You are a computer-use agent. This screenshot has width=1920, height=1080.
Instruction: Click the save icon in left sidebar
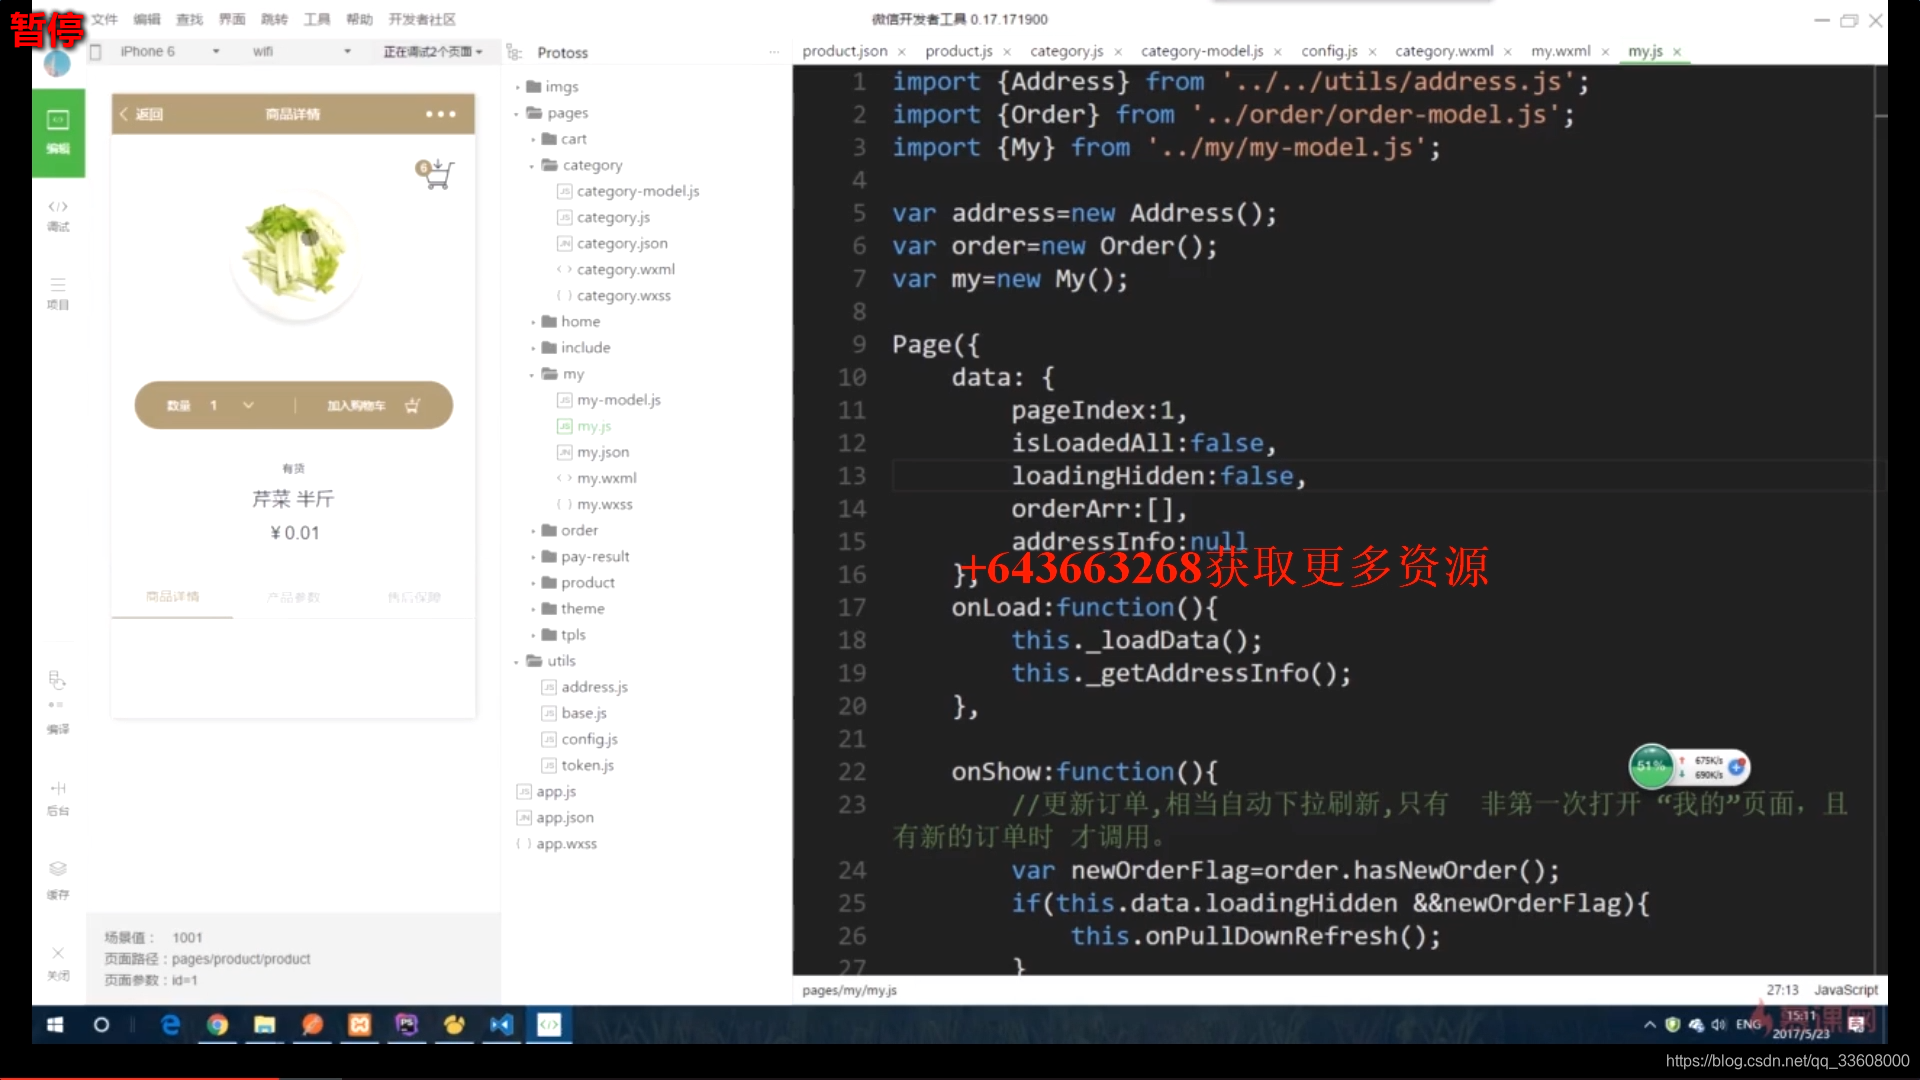tap(57, 868)
